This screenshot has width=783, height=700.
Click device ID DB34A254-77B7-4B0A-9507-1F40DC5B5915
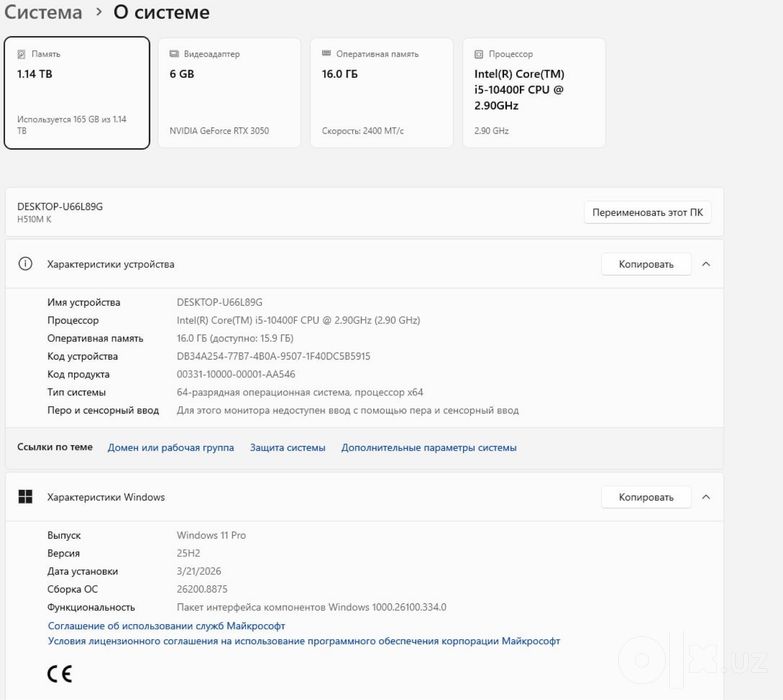(273, 356)
